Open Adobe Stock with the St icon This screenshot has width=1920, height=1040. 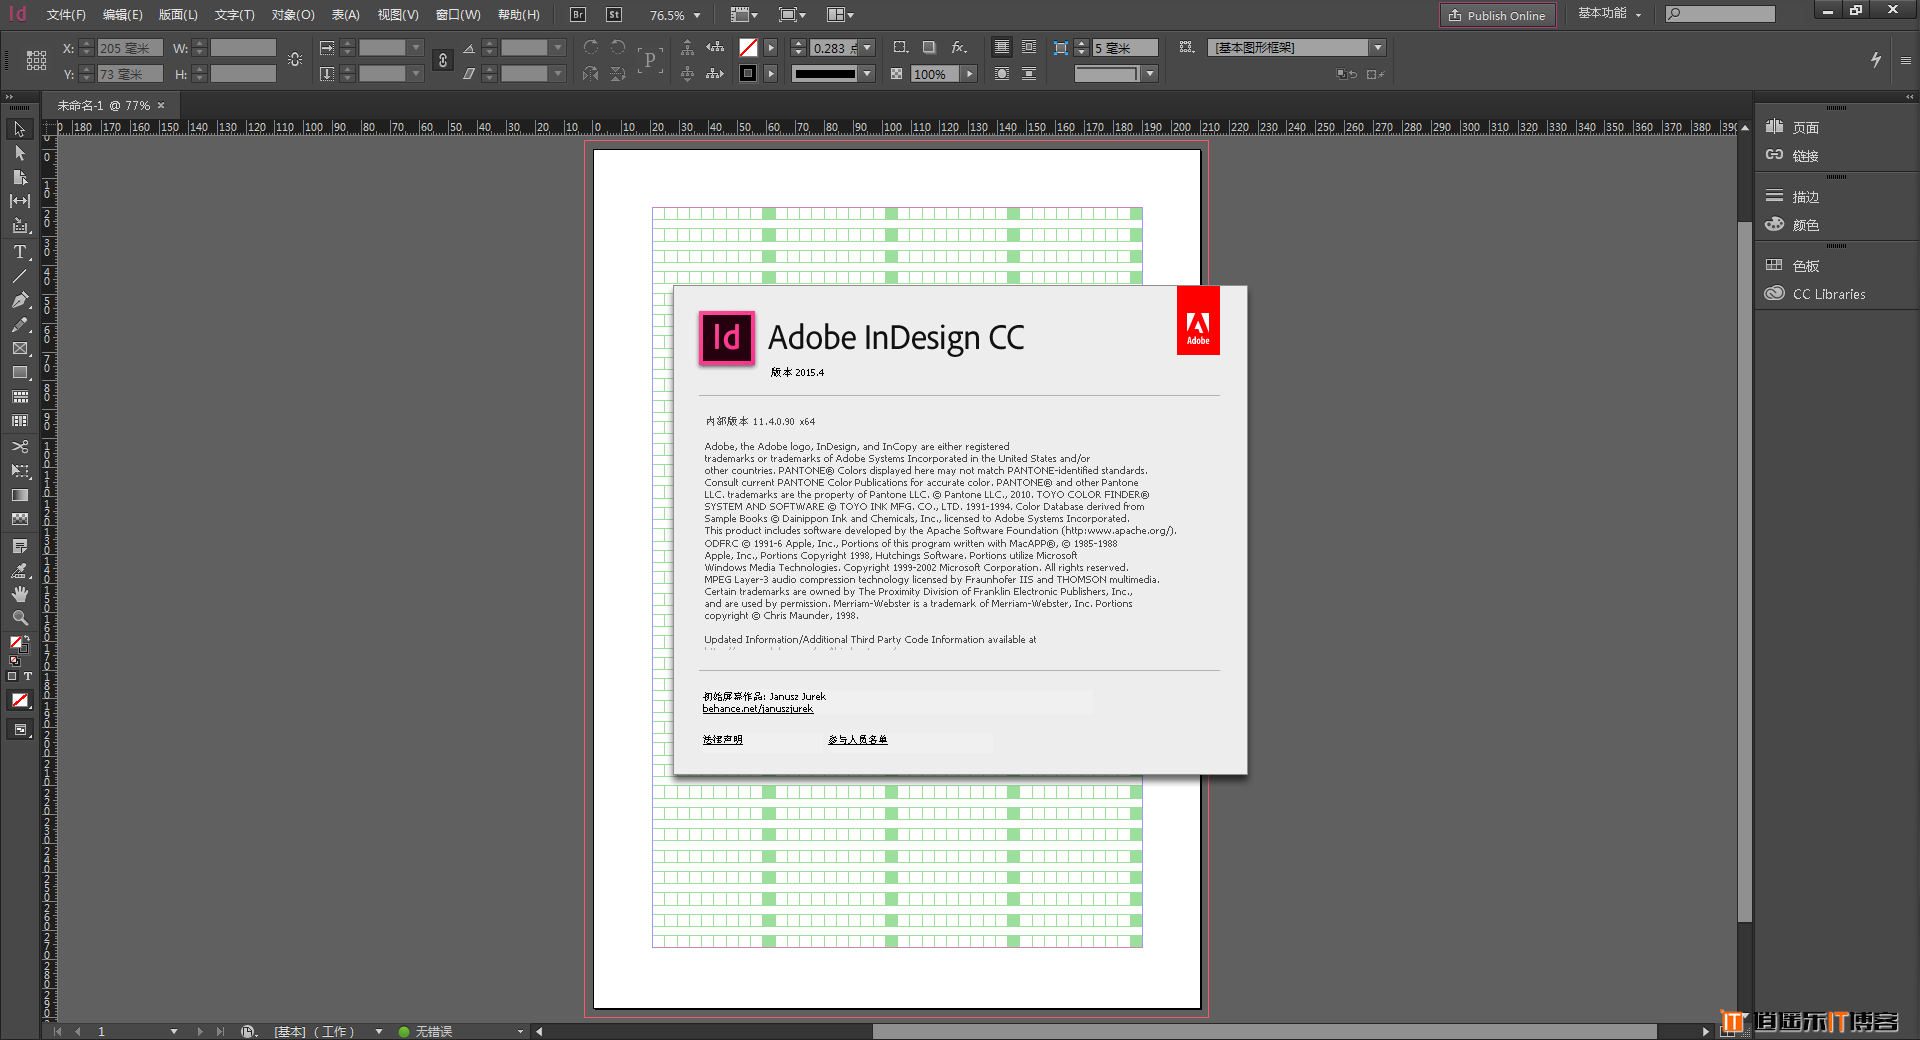pyautogui.click(x=614, y=15)
